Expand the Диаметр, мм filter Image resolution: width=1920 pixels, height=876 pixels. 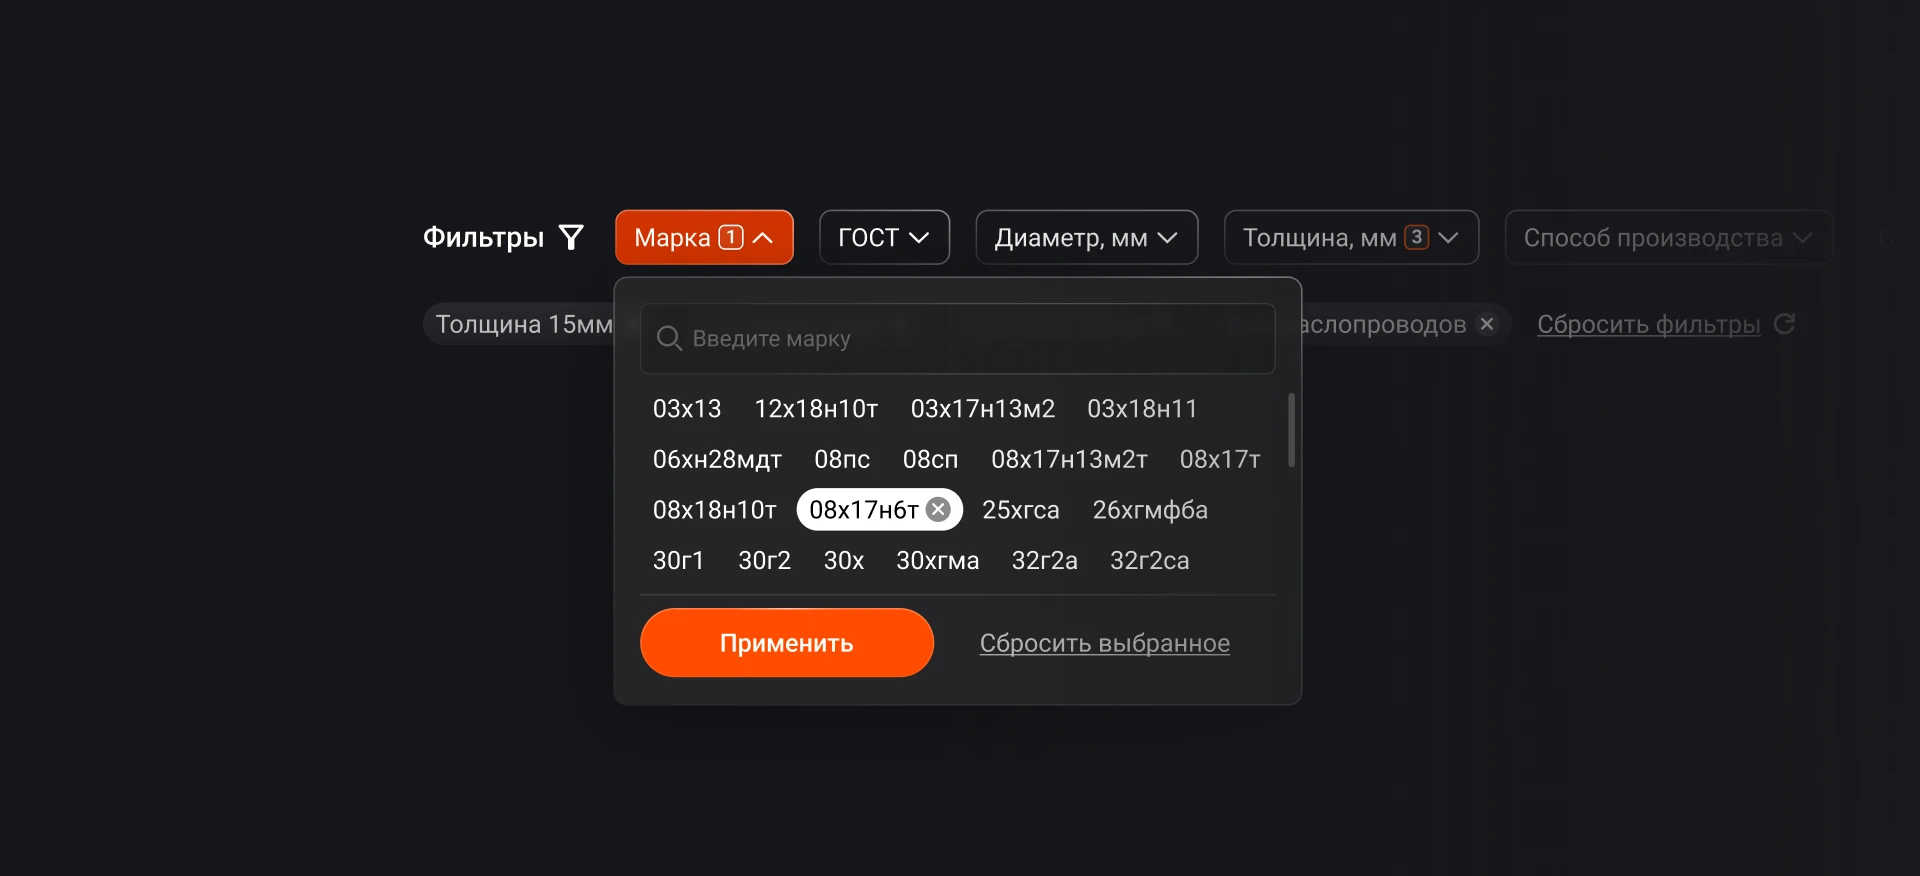[x=1086, y=237]
